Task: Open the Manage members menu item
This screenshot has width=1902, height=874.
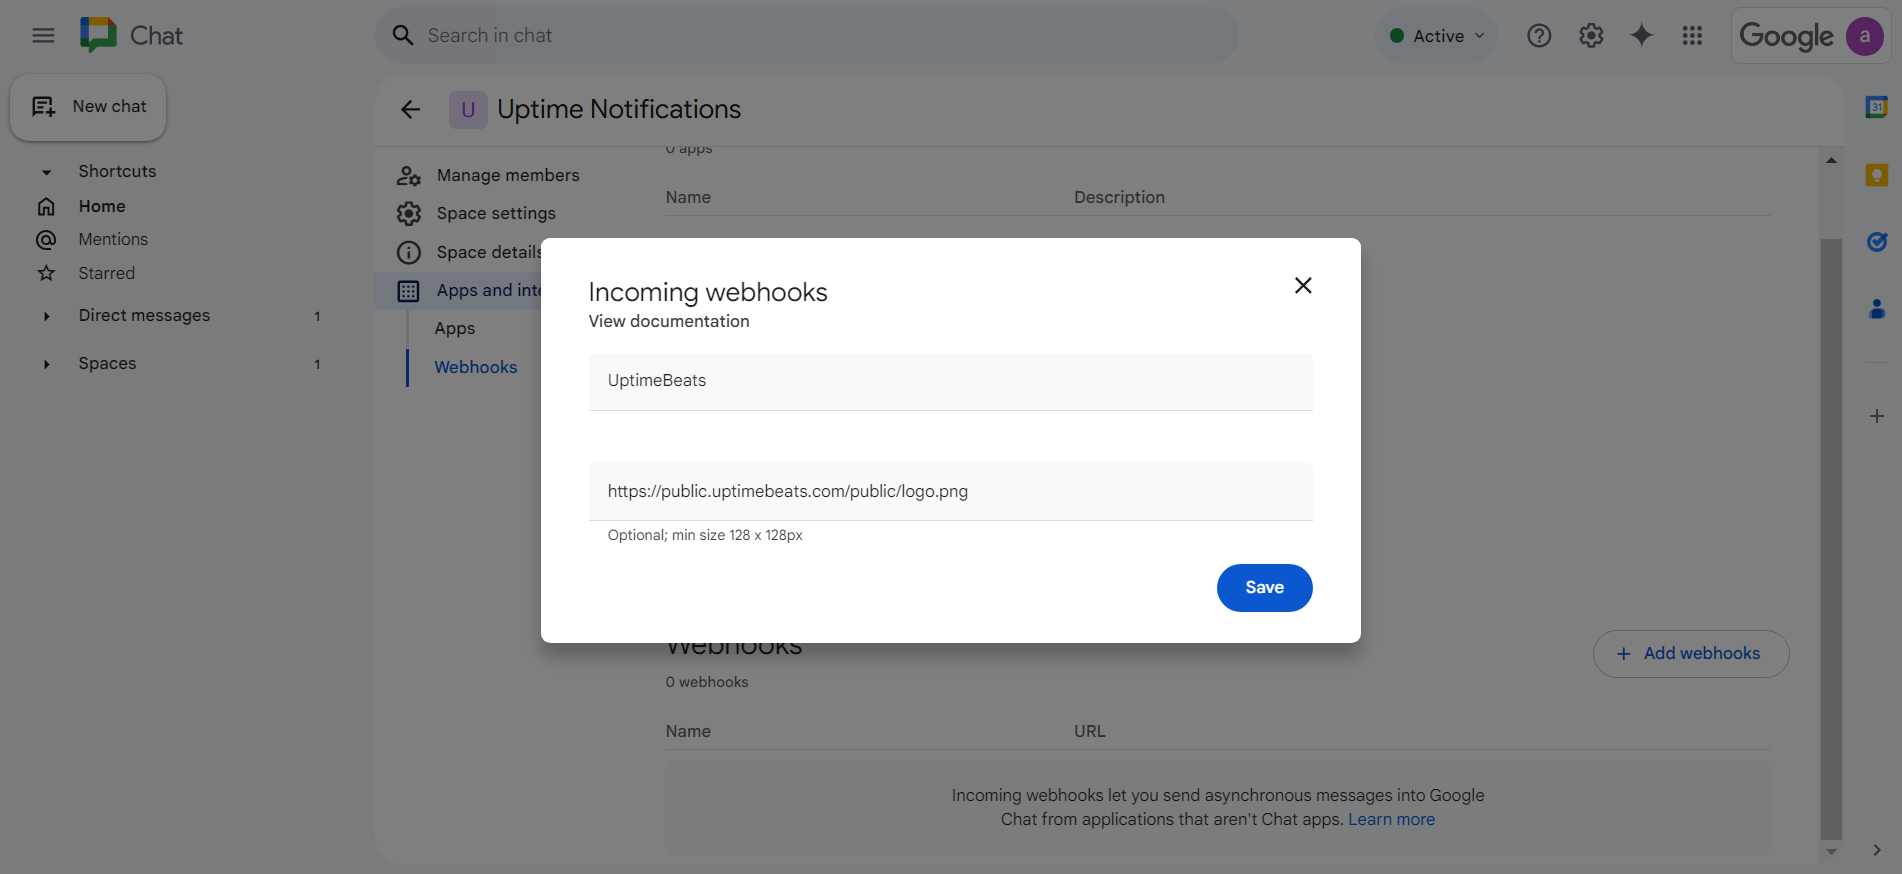Action: pyautogui.click(x=508, y=175)
